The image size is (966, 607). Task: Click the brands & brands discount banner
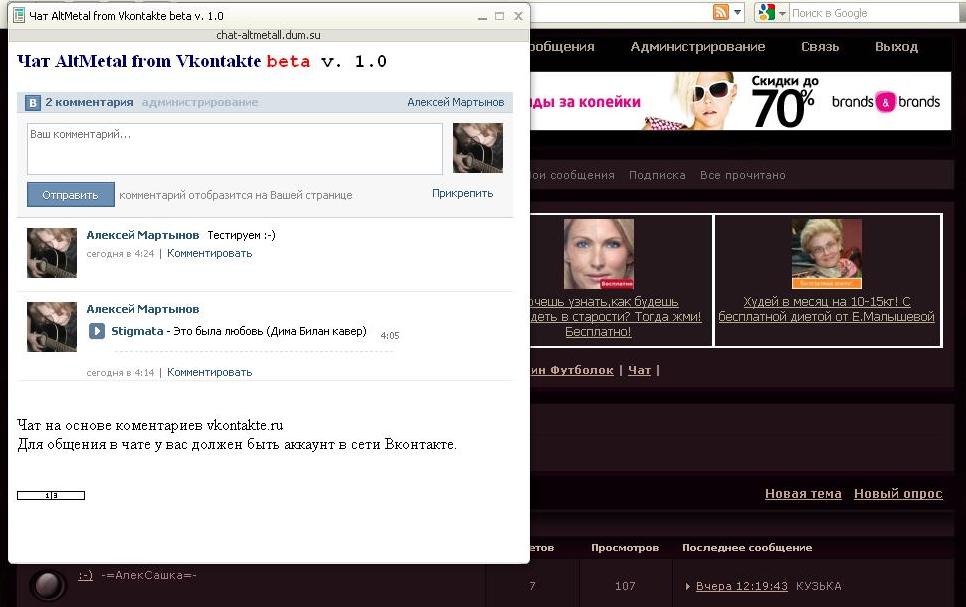coord(741,101)
